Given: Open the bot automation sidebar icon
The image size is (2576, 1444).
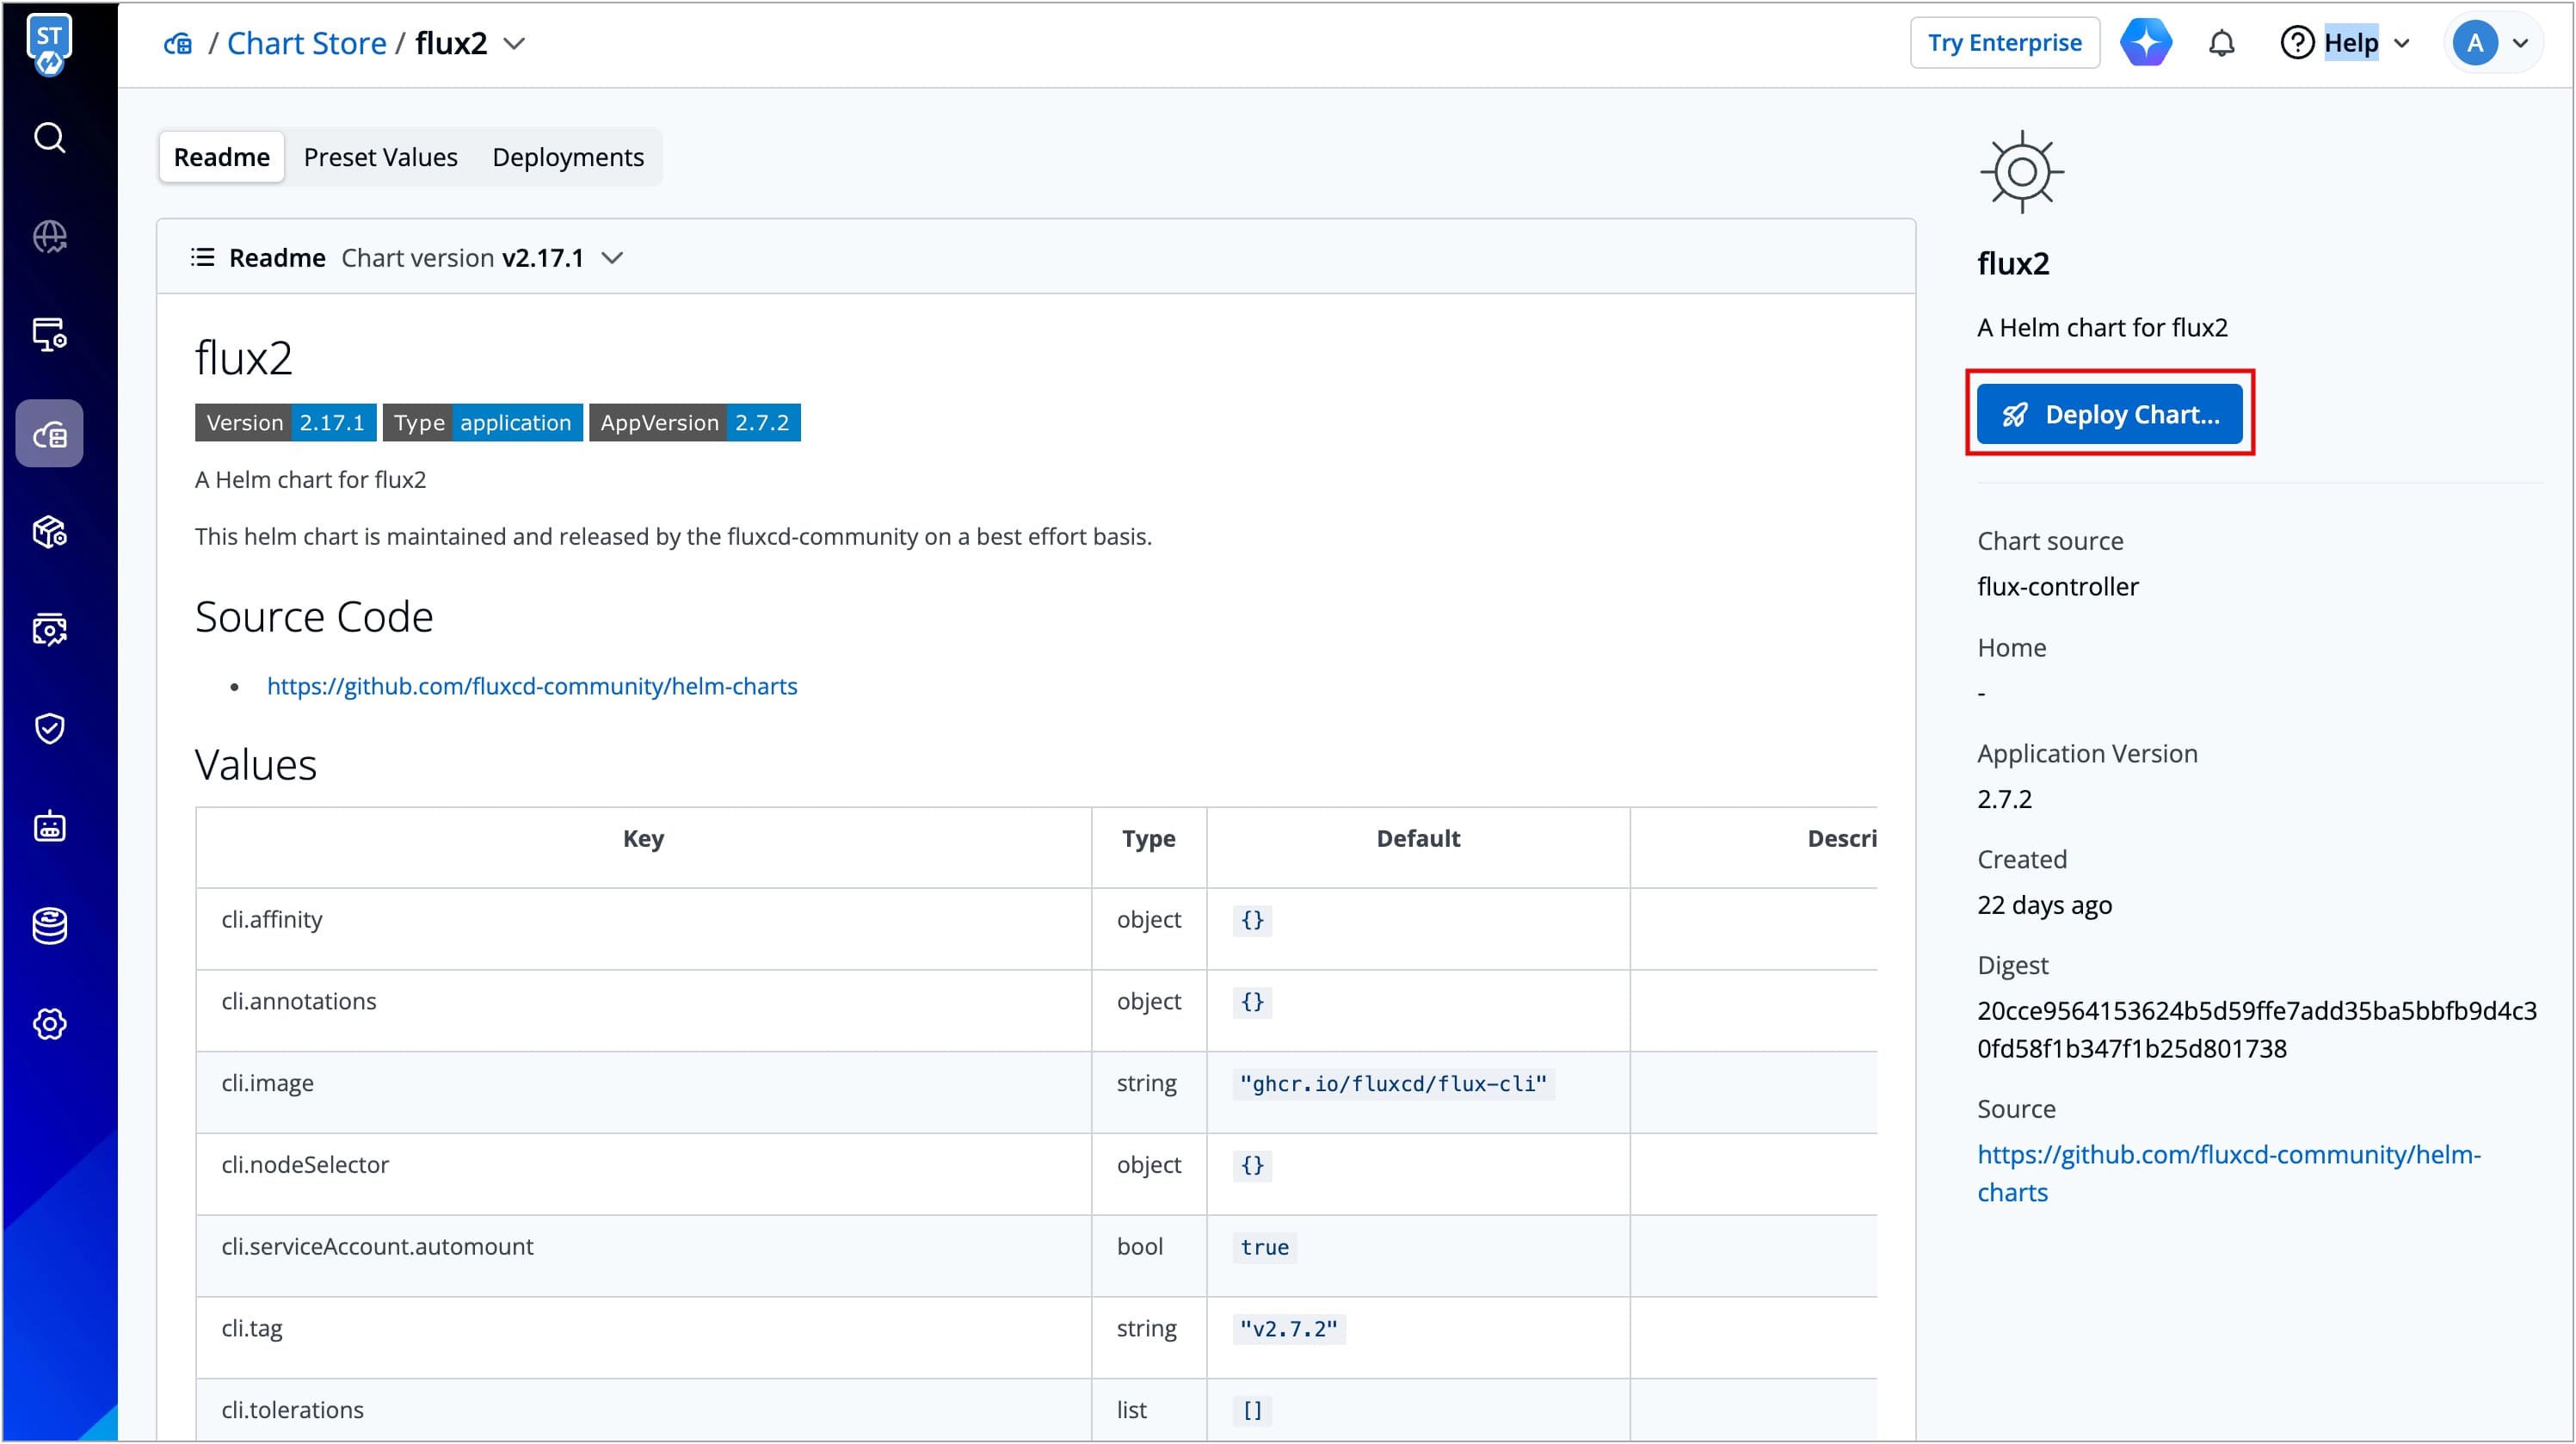Looking at the screenshot, I should click(49, 827).
